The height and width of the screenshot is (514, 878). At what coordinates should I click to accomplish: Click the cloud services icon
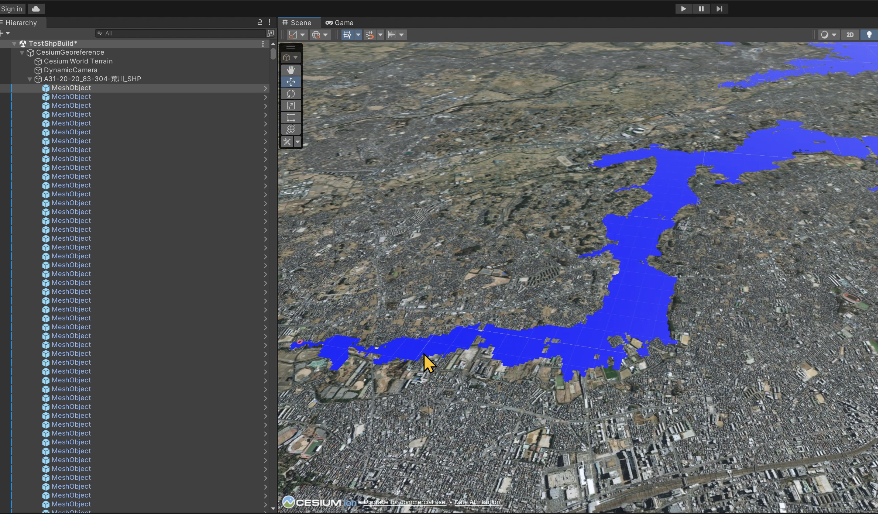point(37,8)
